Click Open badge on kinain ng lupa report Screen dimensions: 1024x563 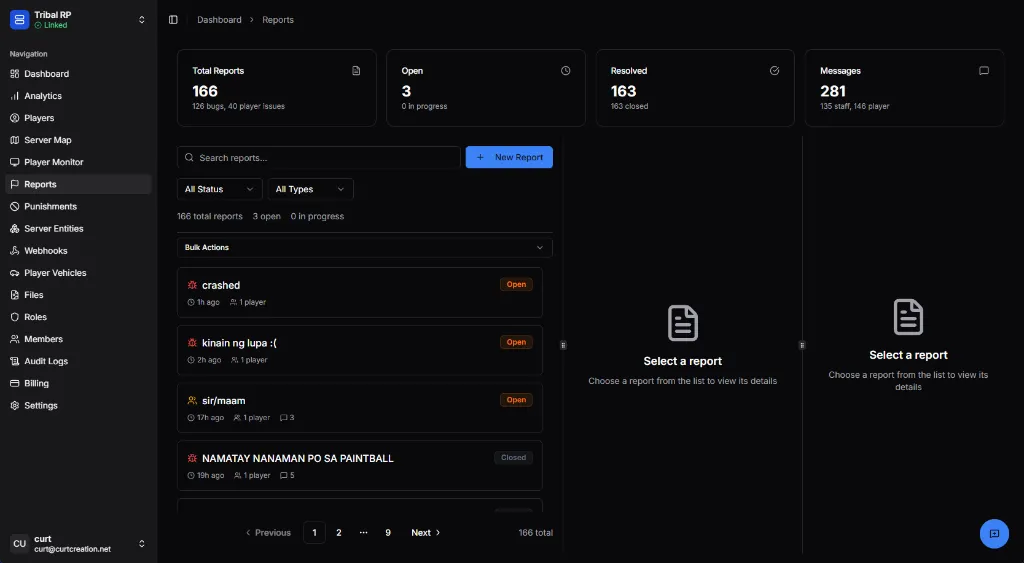pyautogui.click(x=516, y=342)
